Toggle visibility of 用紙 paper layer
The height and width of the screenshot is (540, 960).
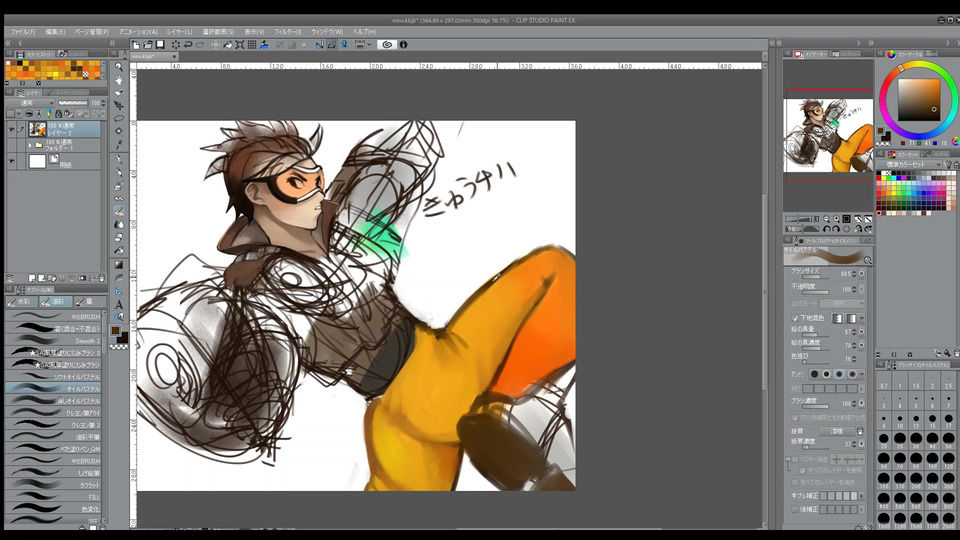click(11, 161)
